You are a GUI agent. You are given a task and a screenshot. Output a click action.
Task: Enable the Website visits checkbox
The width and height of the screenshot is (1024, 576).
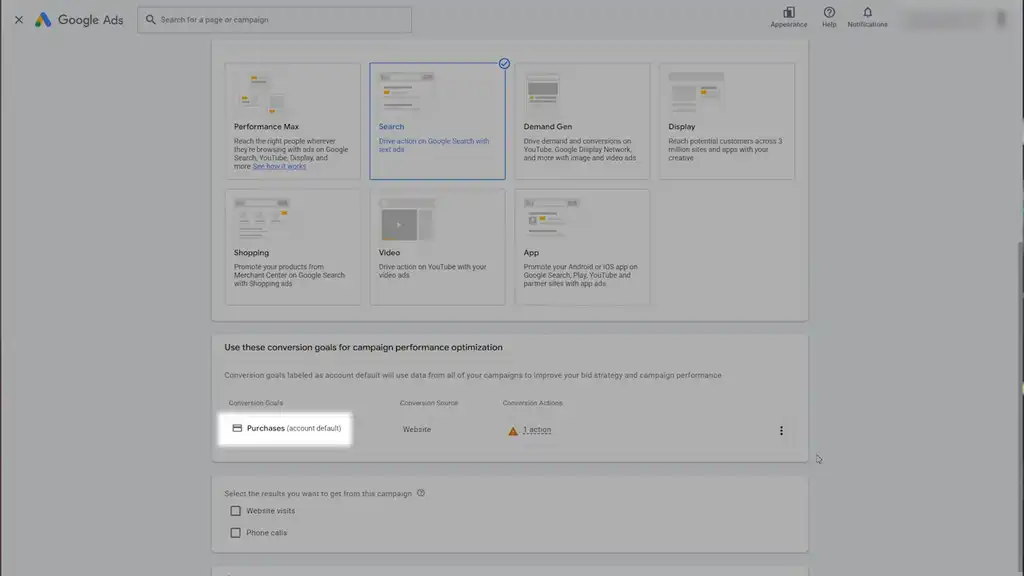235,511
